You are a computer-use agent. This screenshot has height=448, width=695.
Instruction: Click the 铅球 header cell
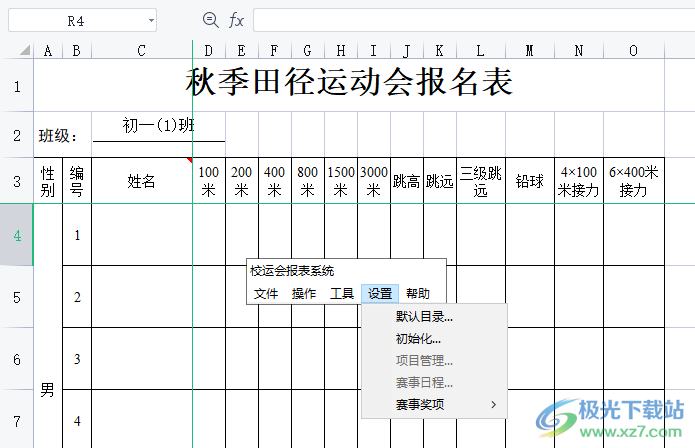tap(530, 181)
